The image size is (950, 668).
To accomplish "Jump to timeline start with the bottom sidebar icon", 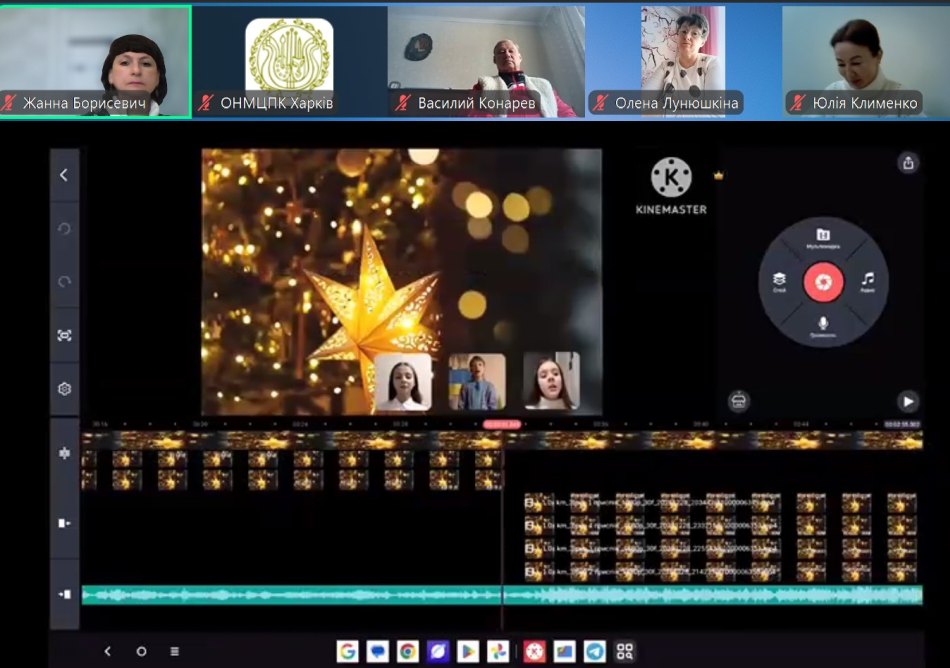I will pos(65,594).
